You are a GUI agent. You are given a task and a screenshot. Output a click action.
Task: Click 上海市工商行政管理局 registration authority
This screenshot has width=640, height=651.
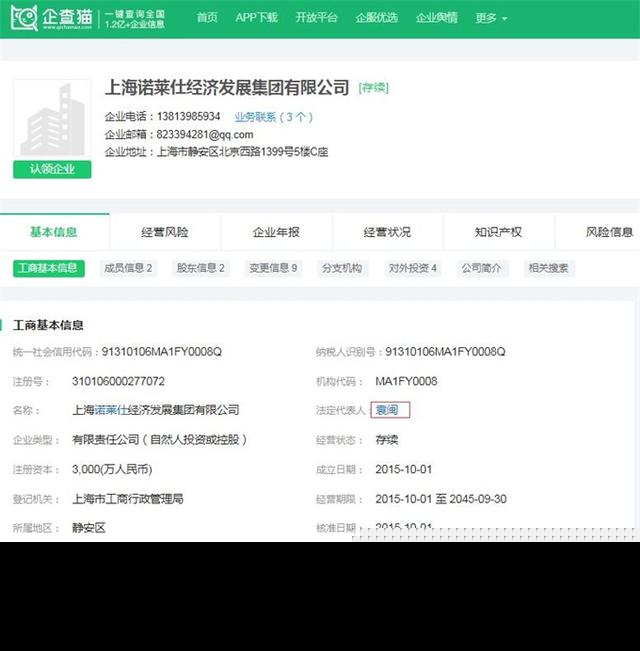pyautogui.click(x=128, y=499)
